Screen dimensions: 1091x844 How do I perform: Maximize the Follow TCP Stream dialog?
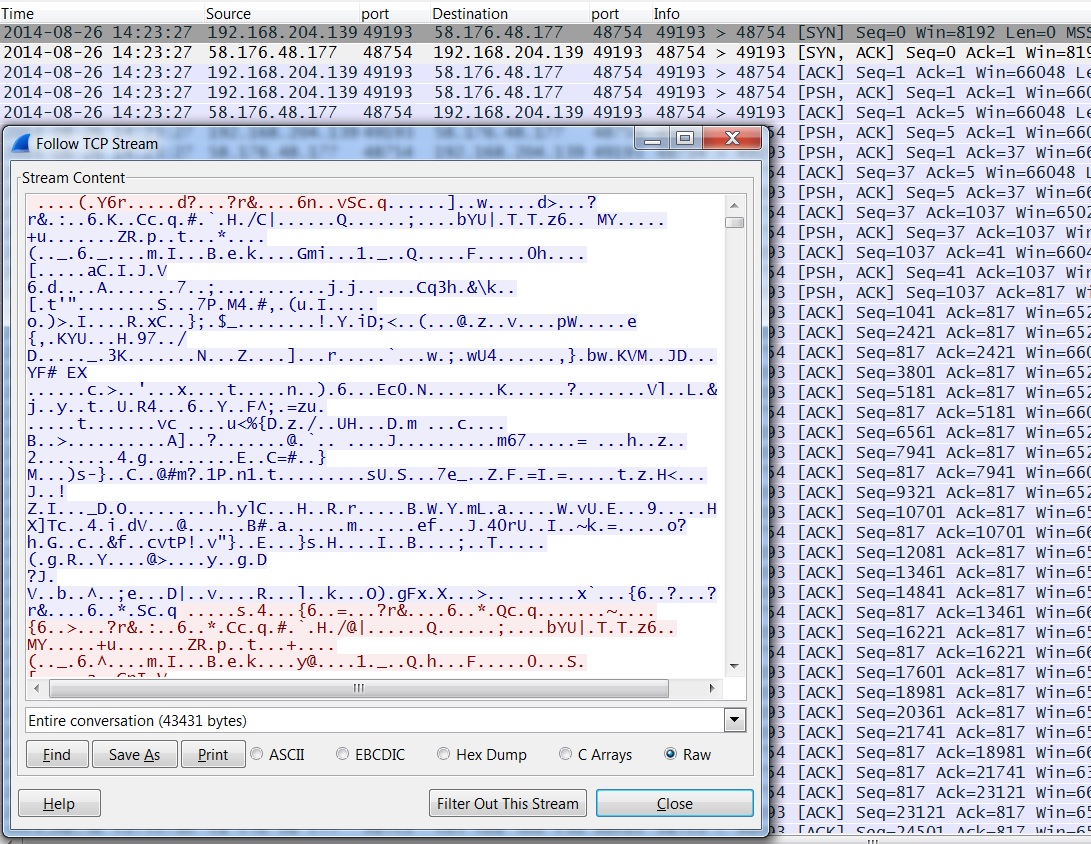685,139
